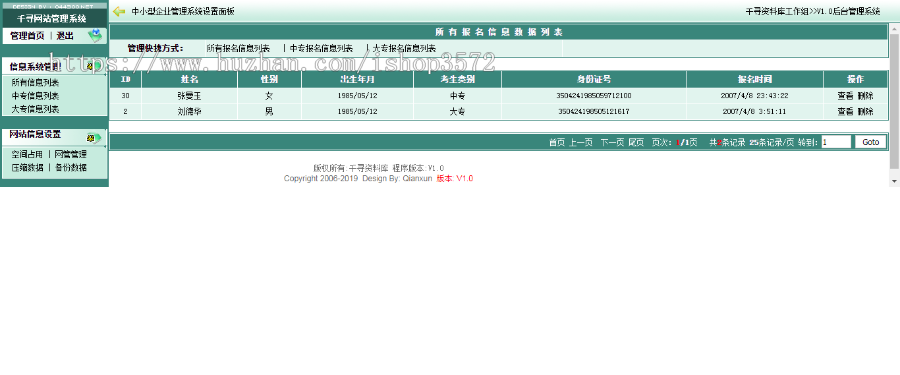The image size is (900, 375).
Task: Open 大专信息列表 in sidebar
Action: pos(35,109)
